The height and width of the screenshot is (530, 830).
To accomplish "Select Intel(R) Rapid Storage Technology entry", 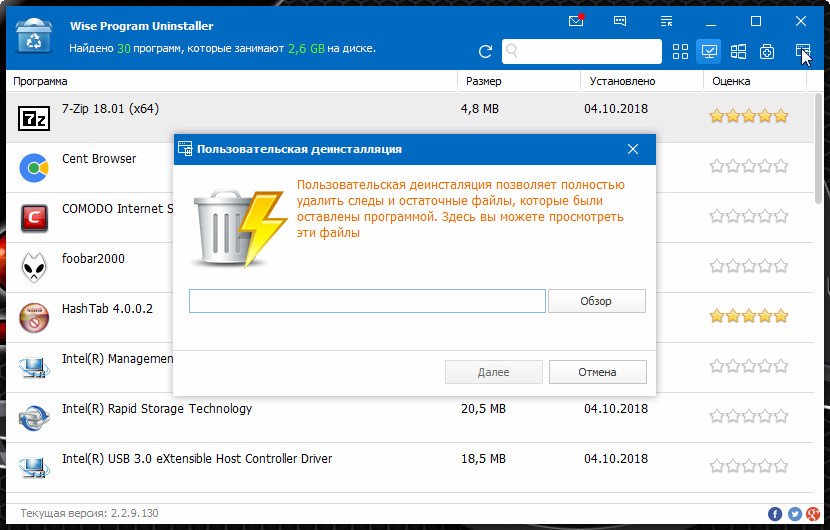I will click(157, 409).
